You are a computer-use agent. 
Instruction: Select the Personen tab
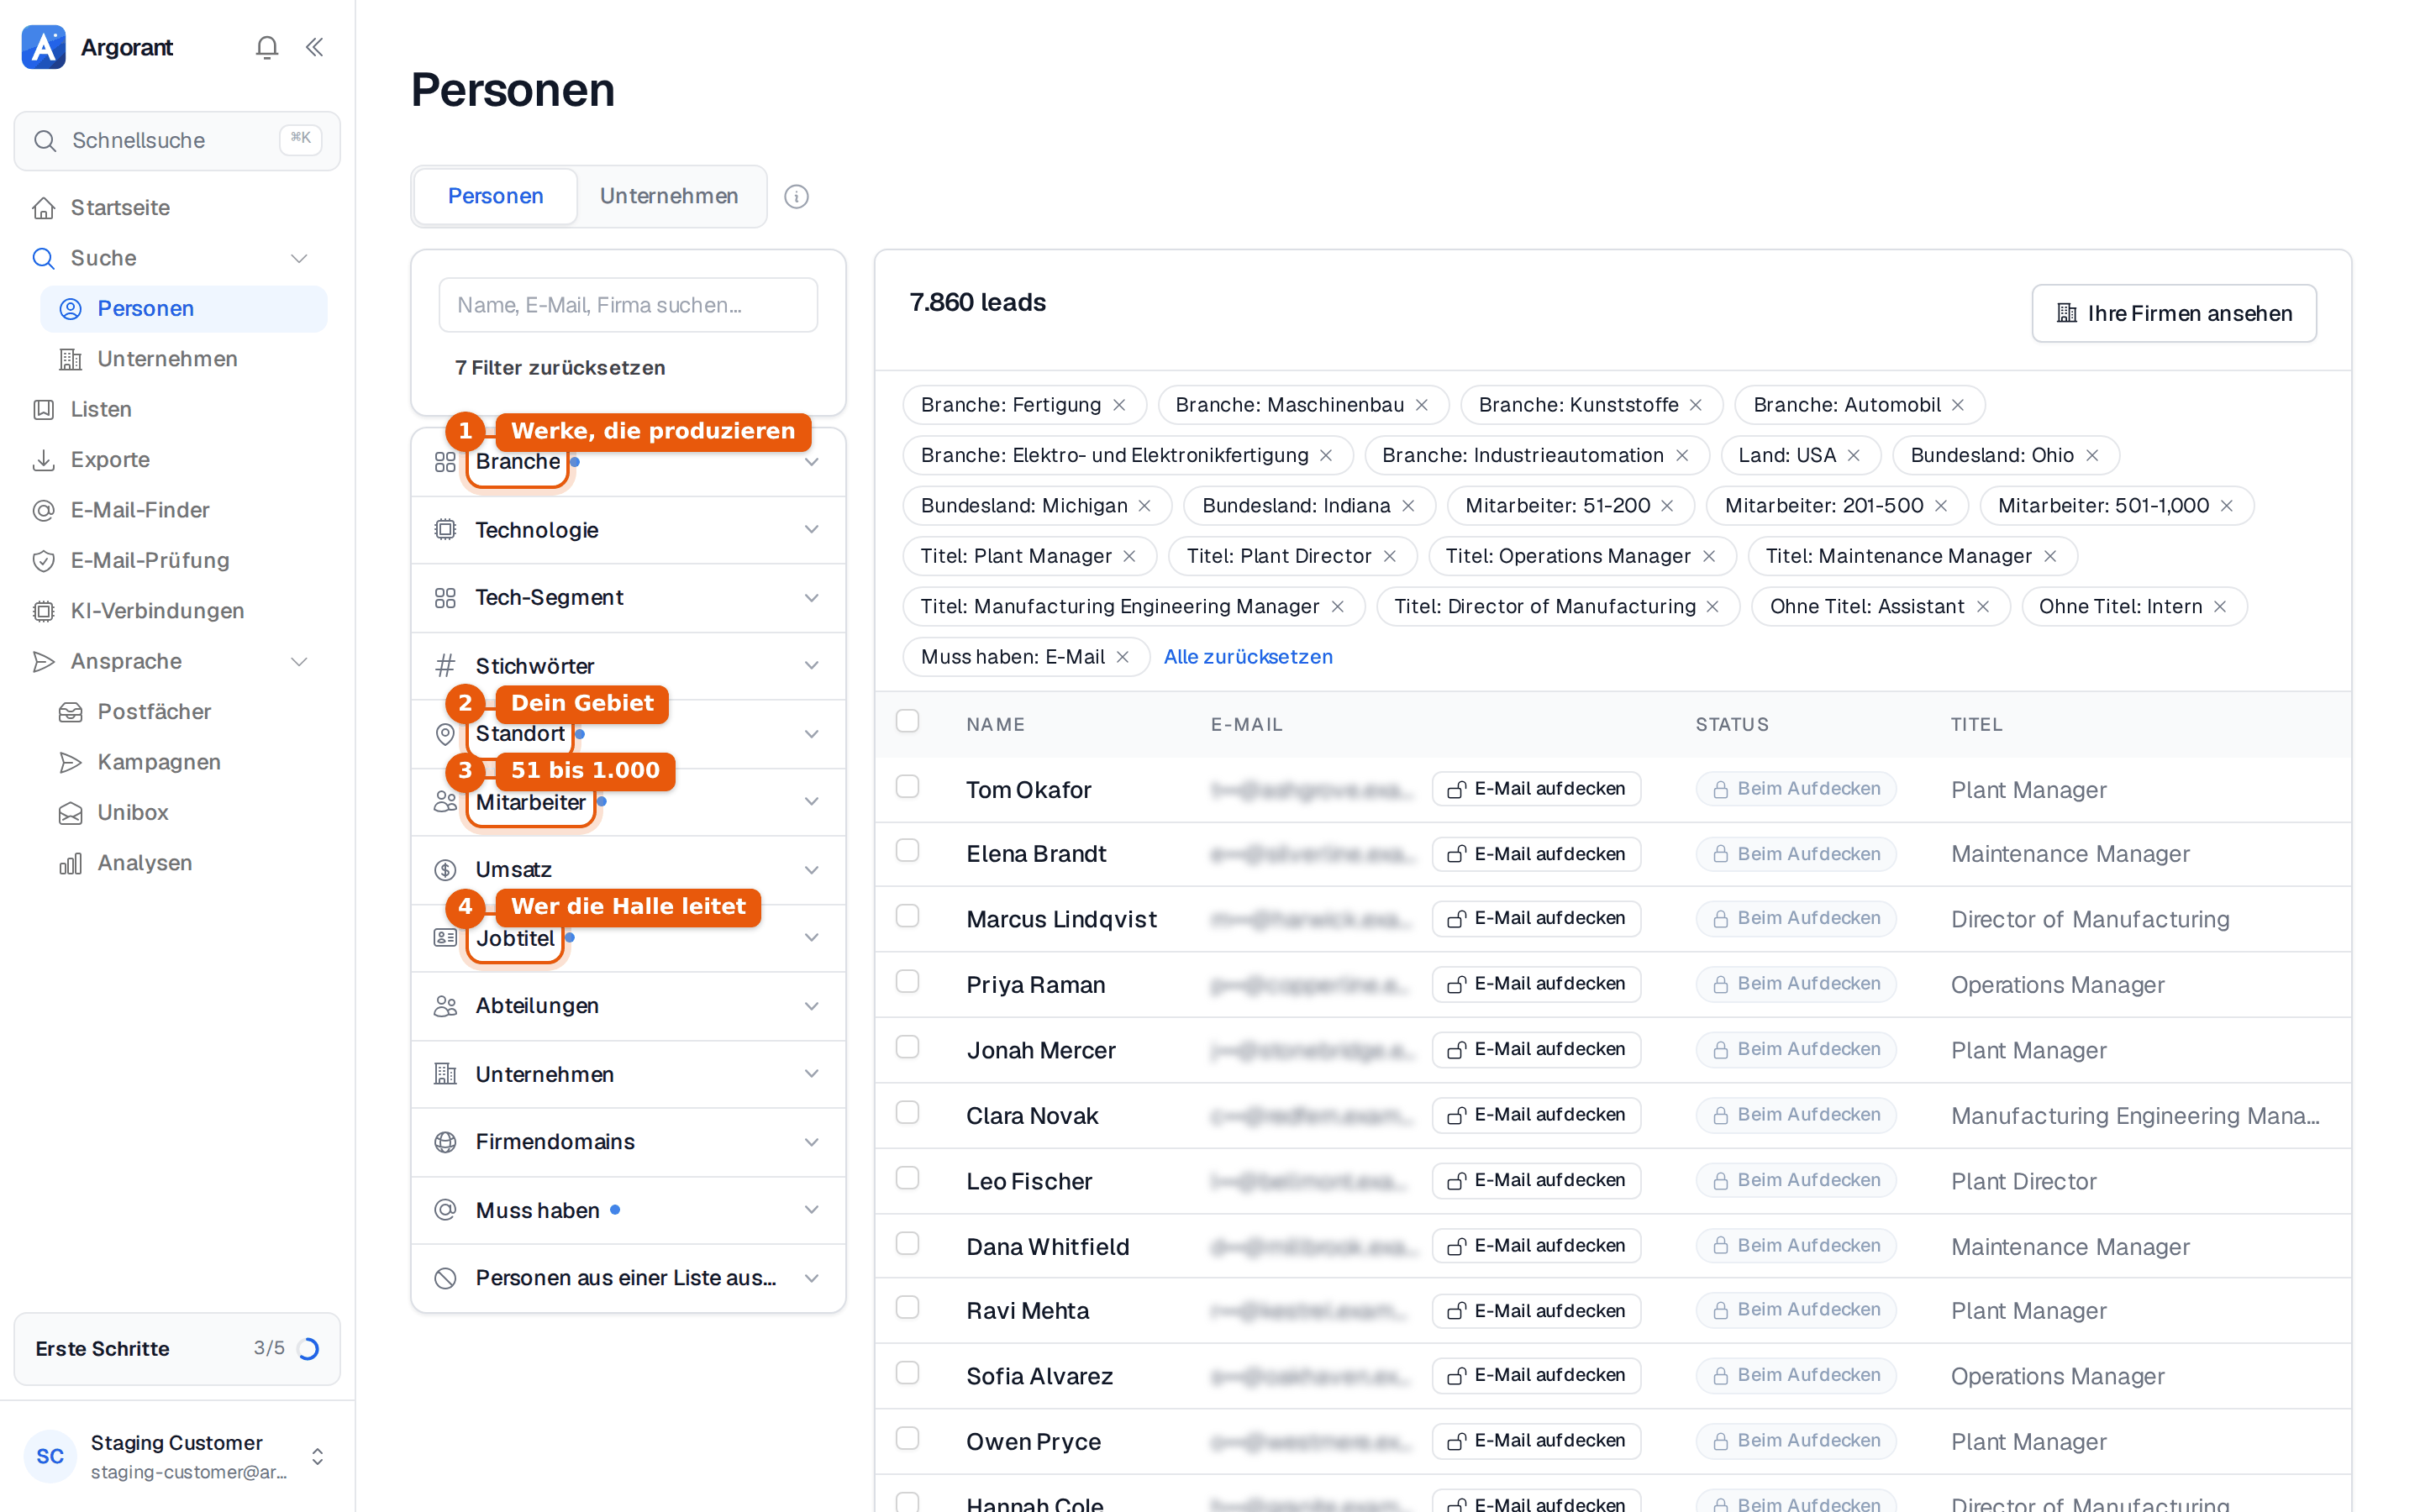click(495, 196)
